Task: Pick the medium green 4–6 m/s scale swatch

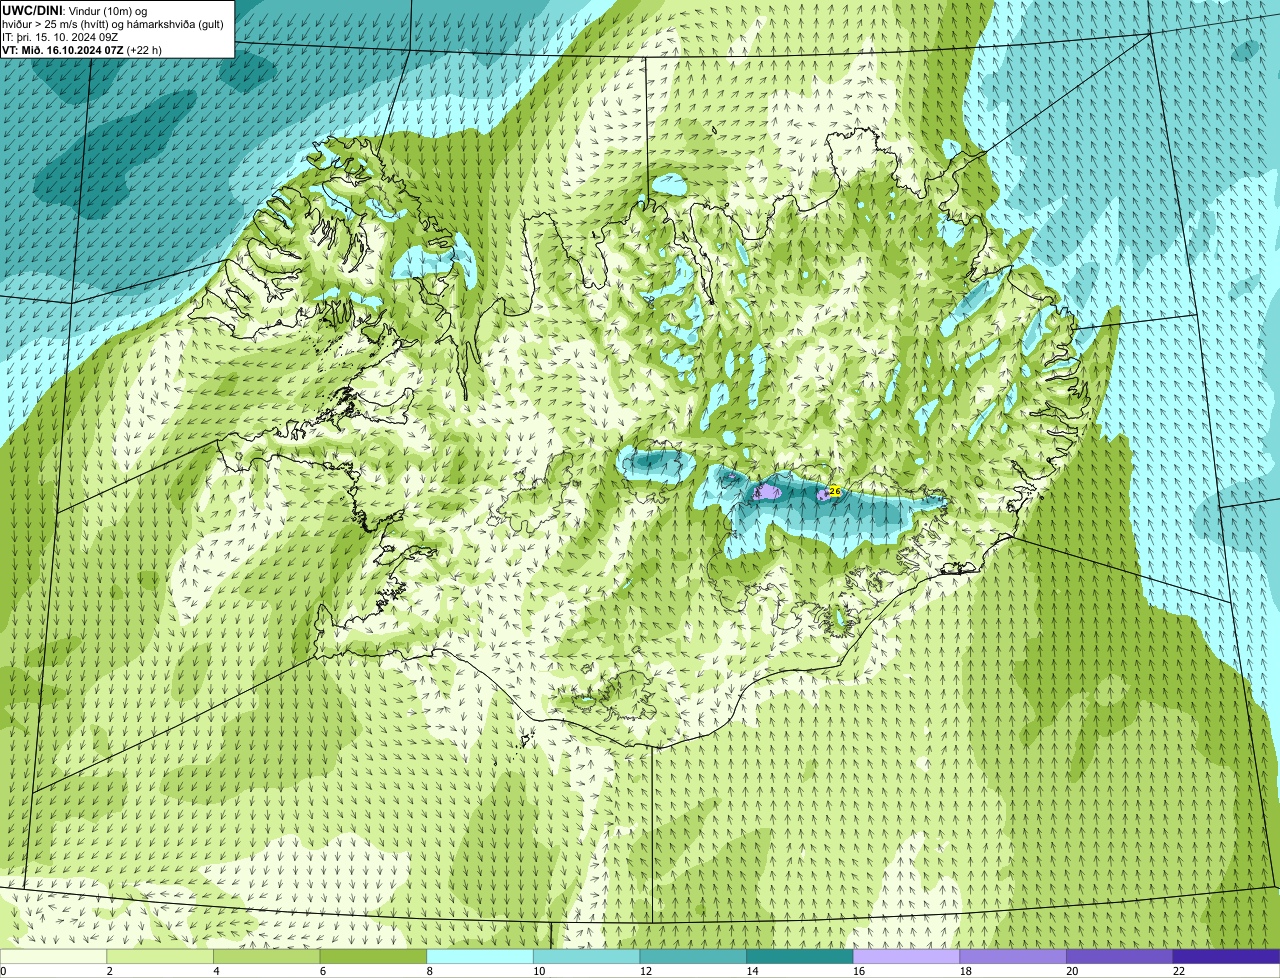Action: coord(266,956)
